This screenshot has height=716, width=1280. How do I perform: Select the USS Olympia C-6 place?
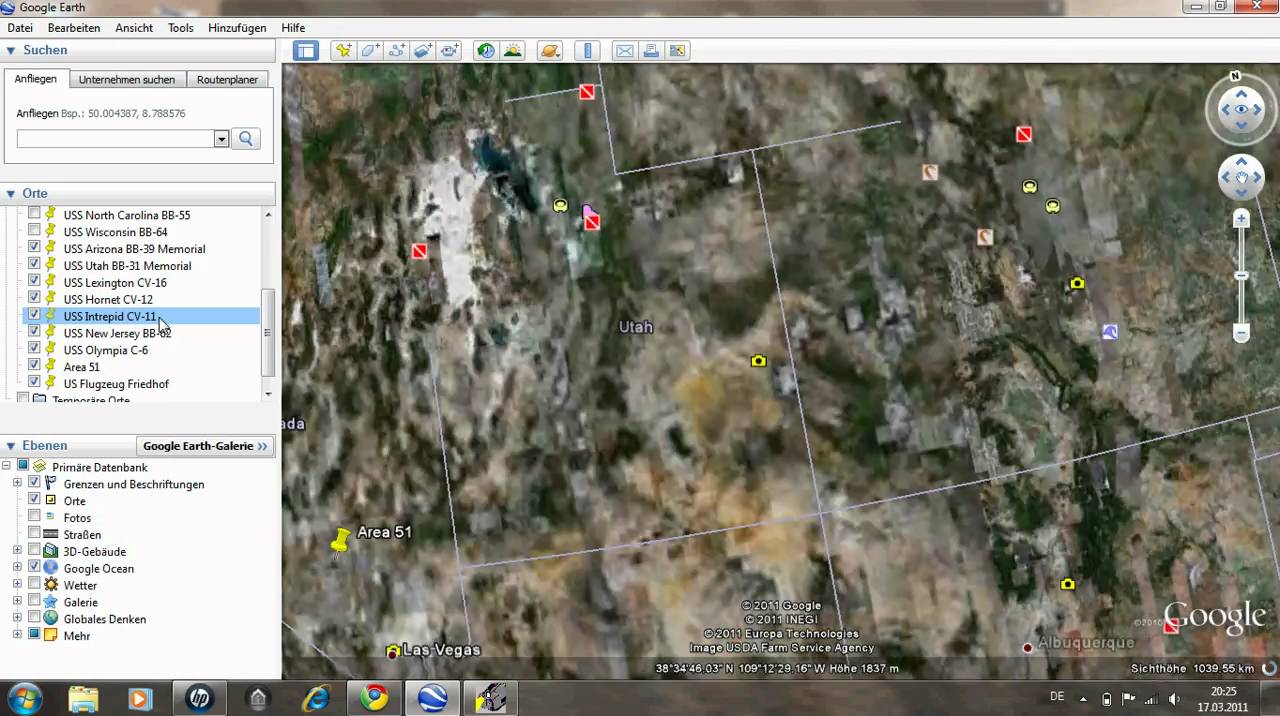coord(106,350)
